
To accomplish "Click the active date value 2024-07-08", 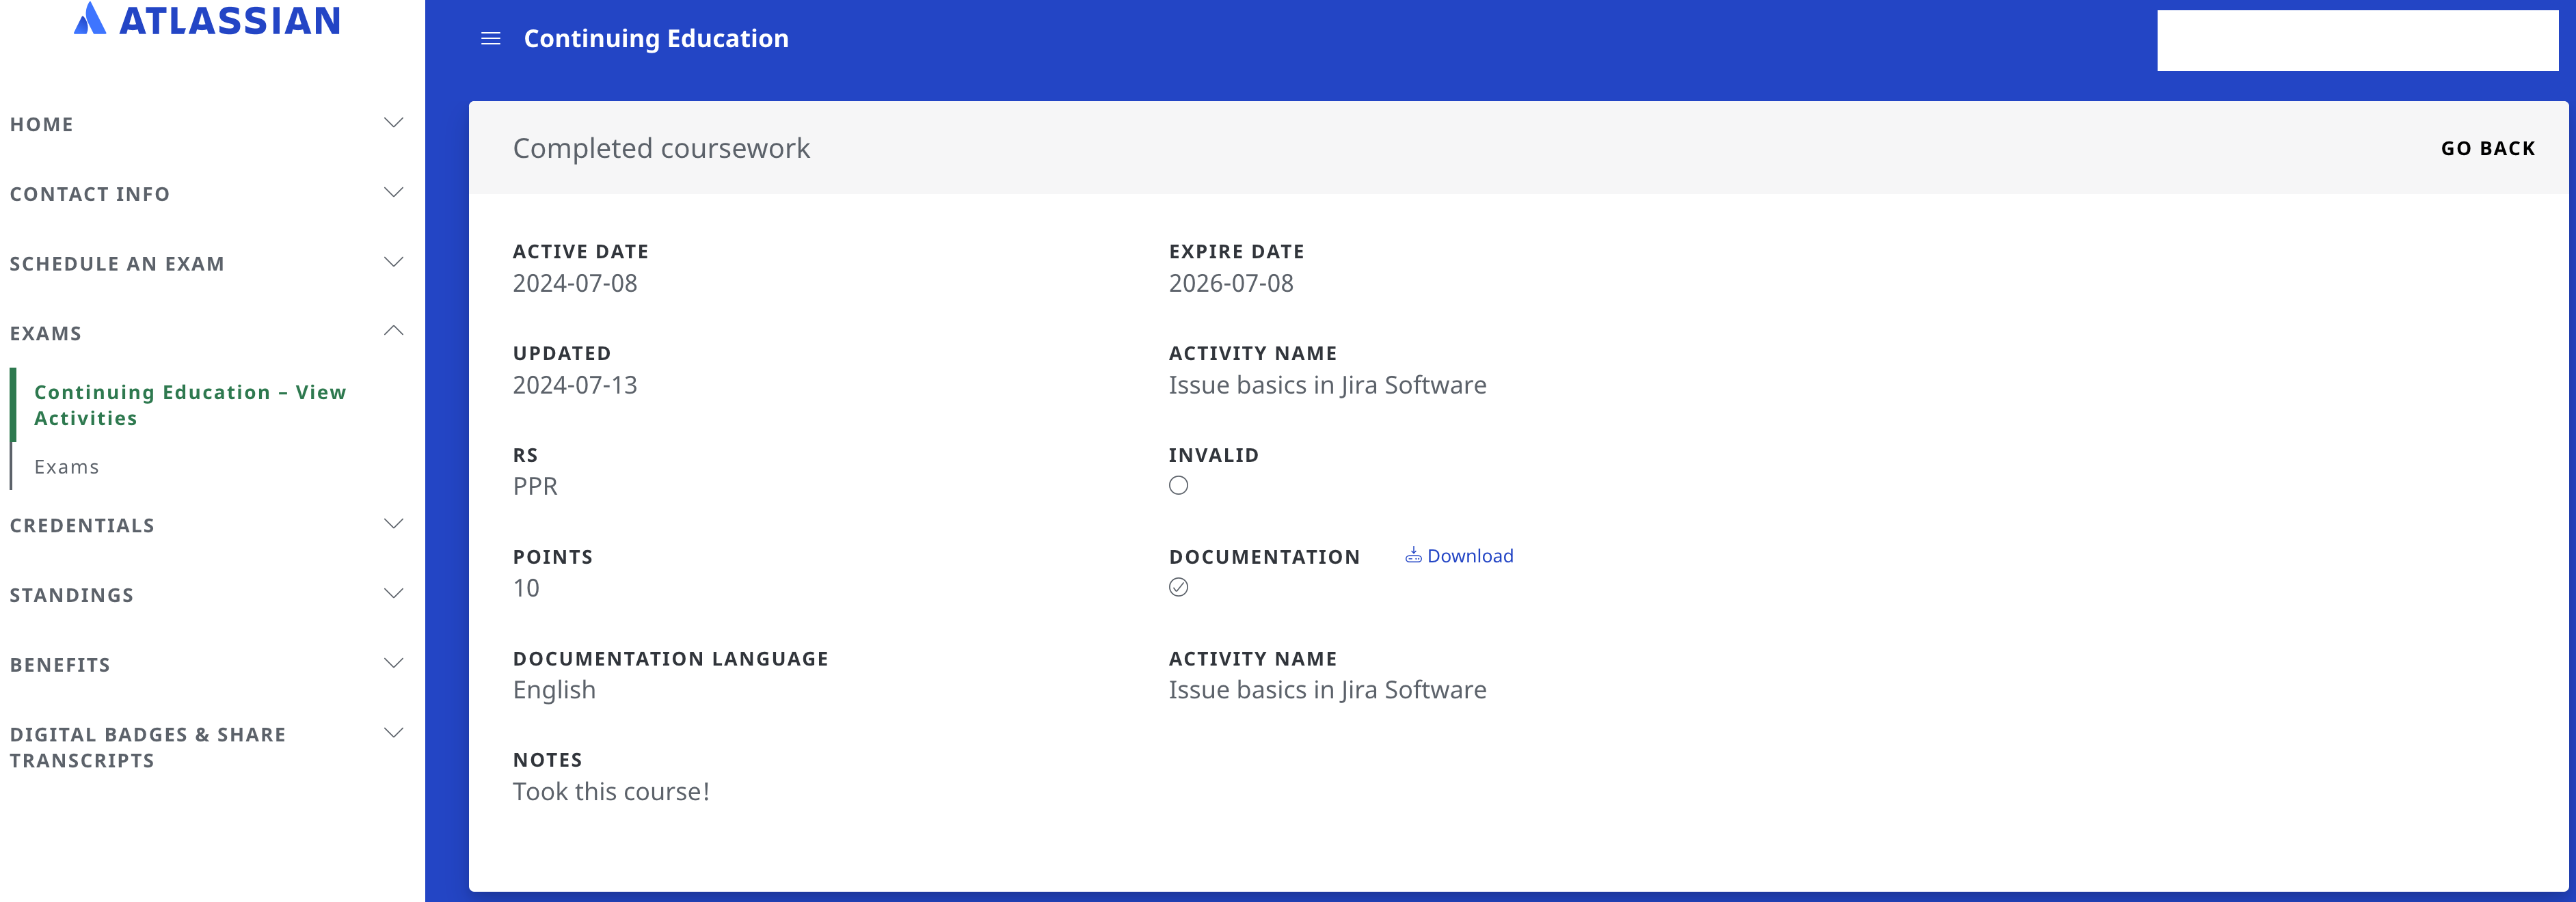I will 575,283.
